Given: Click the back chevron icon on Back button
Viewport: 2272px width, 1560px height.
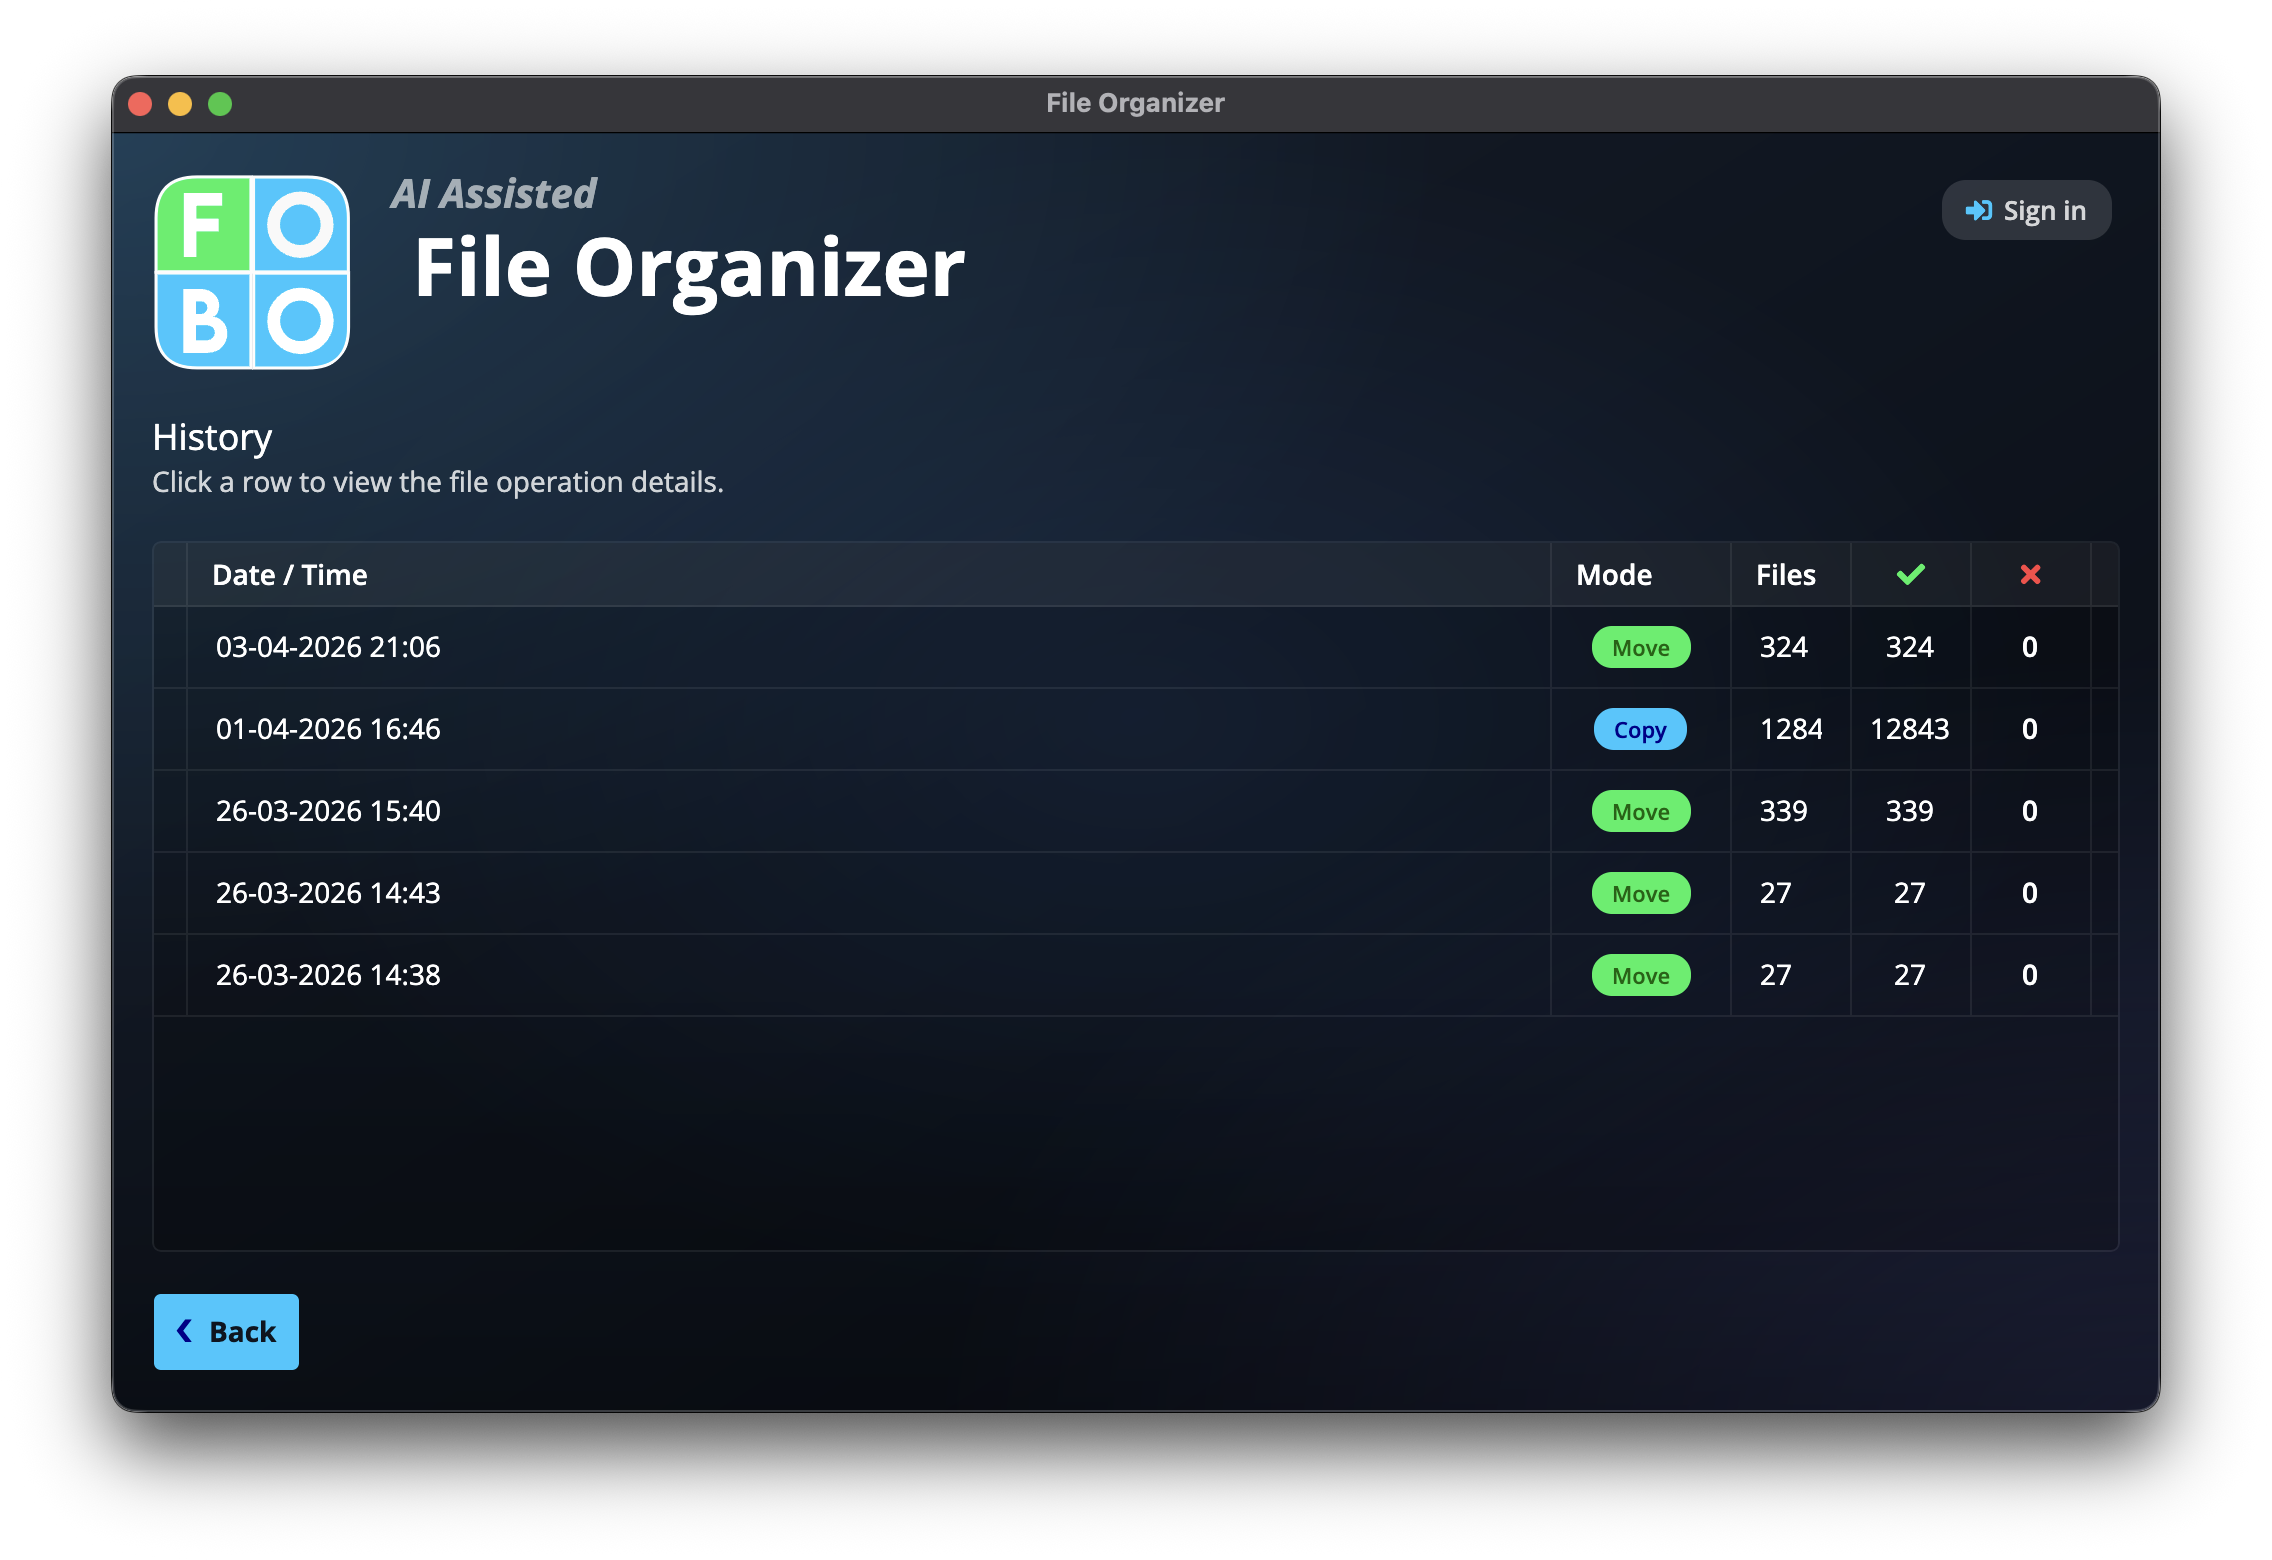Looking at the screenshot, I should tap(183, 1331).
